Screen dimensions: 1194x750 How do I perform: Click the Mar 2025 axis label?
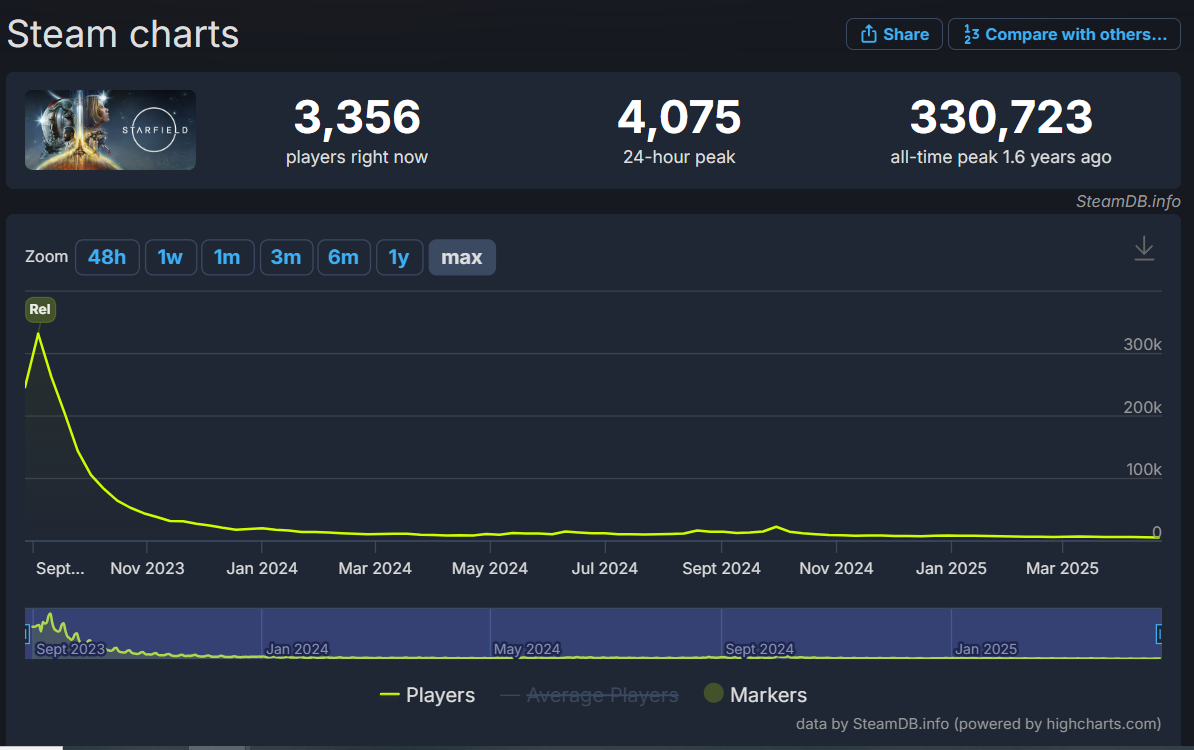pos(1062,568)
